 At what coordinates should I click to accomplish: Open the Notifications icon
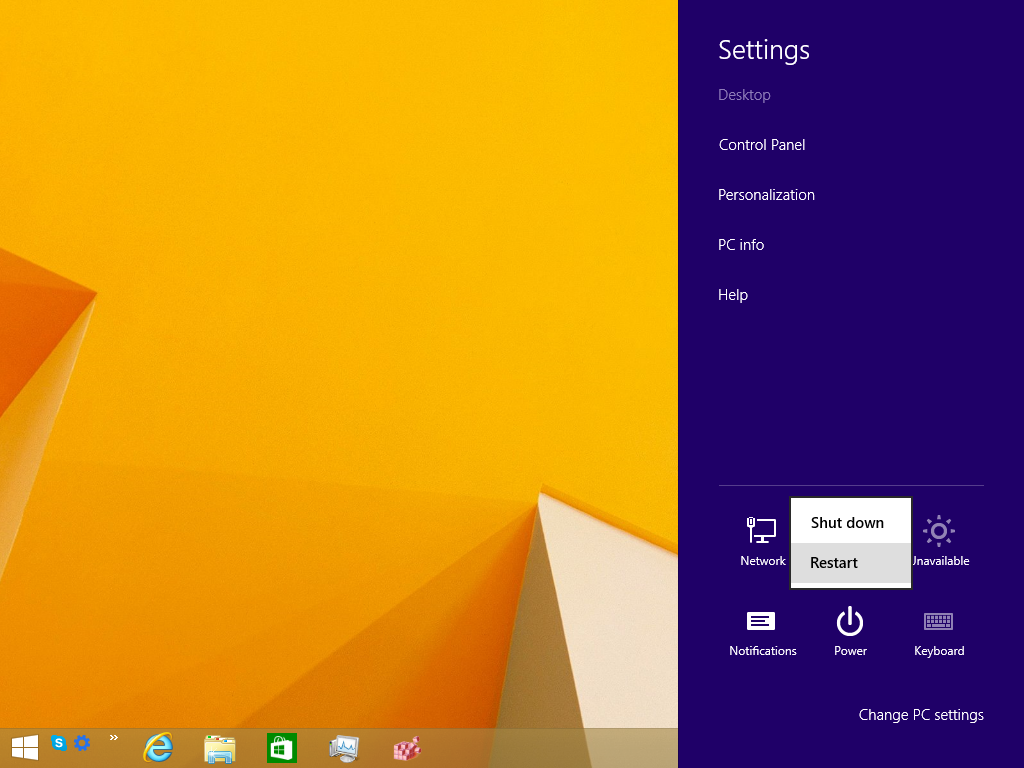point(762,631)
